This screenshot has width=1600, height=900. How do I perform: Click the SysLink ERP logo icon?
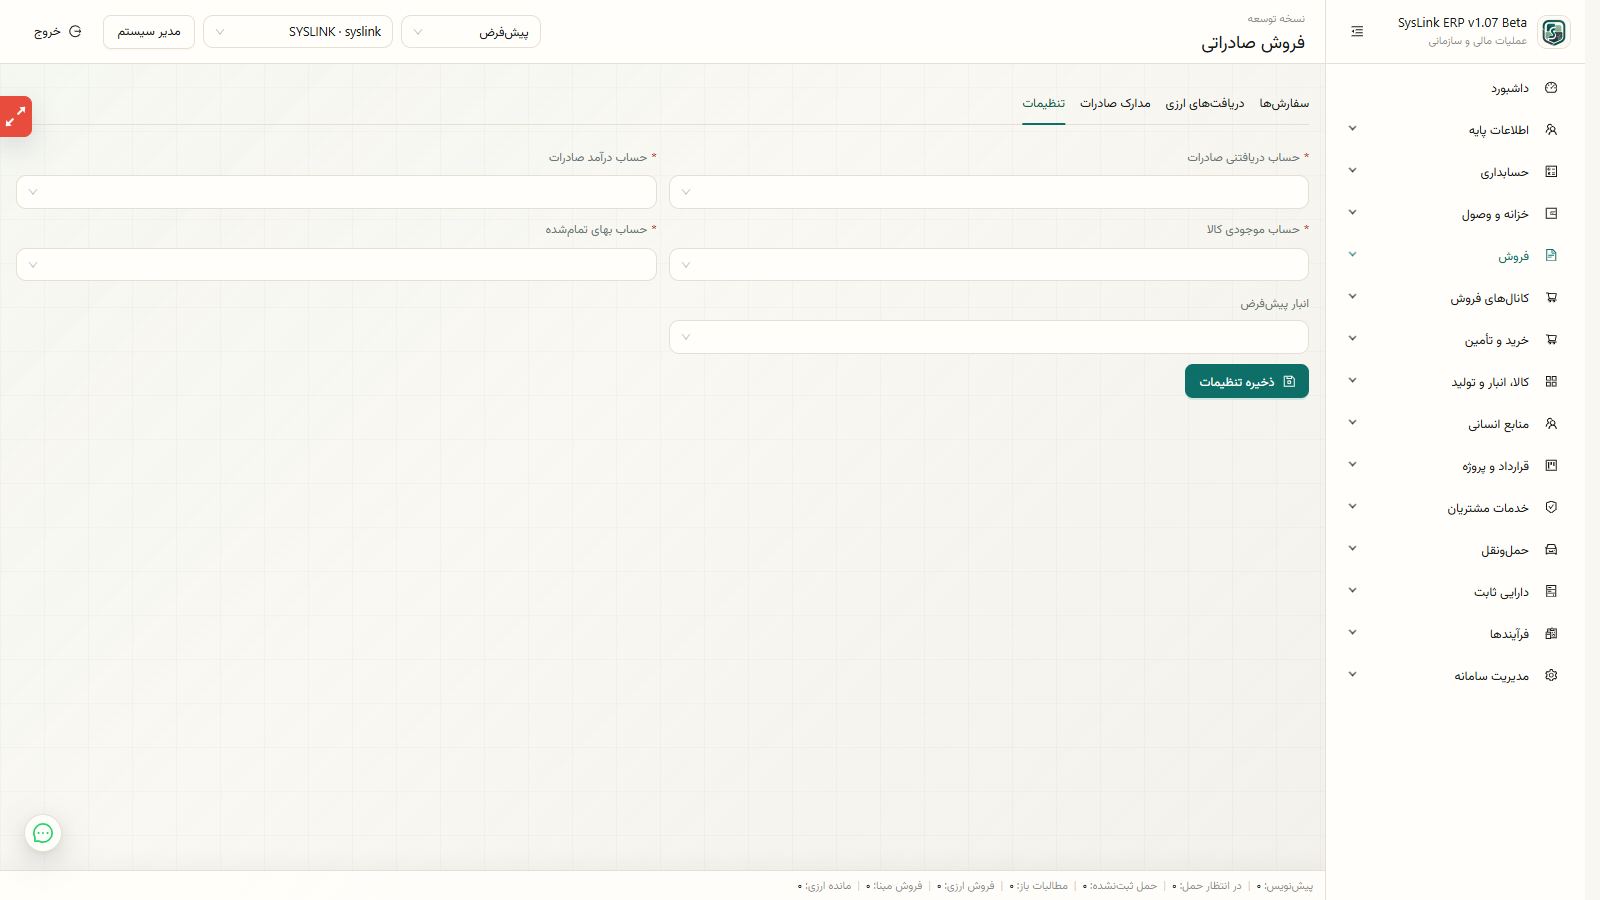[1553, 32]
